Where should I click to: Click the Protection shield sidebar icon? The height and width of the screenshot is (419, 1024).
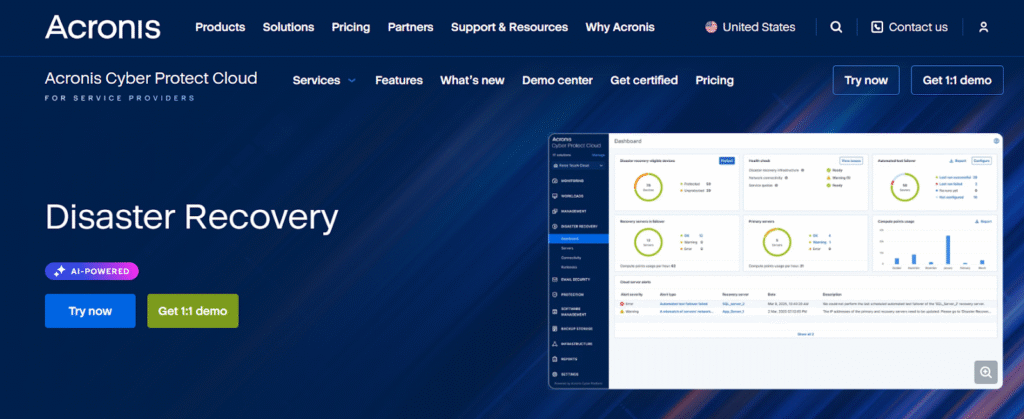click(x=554, y=294)
